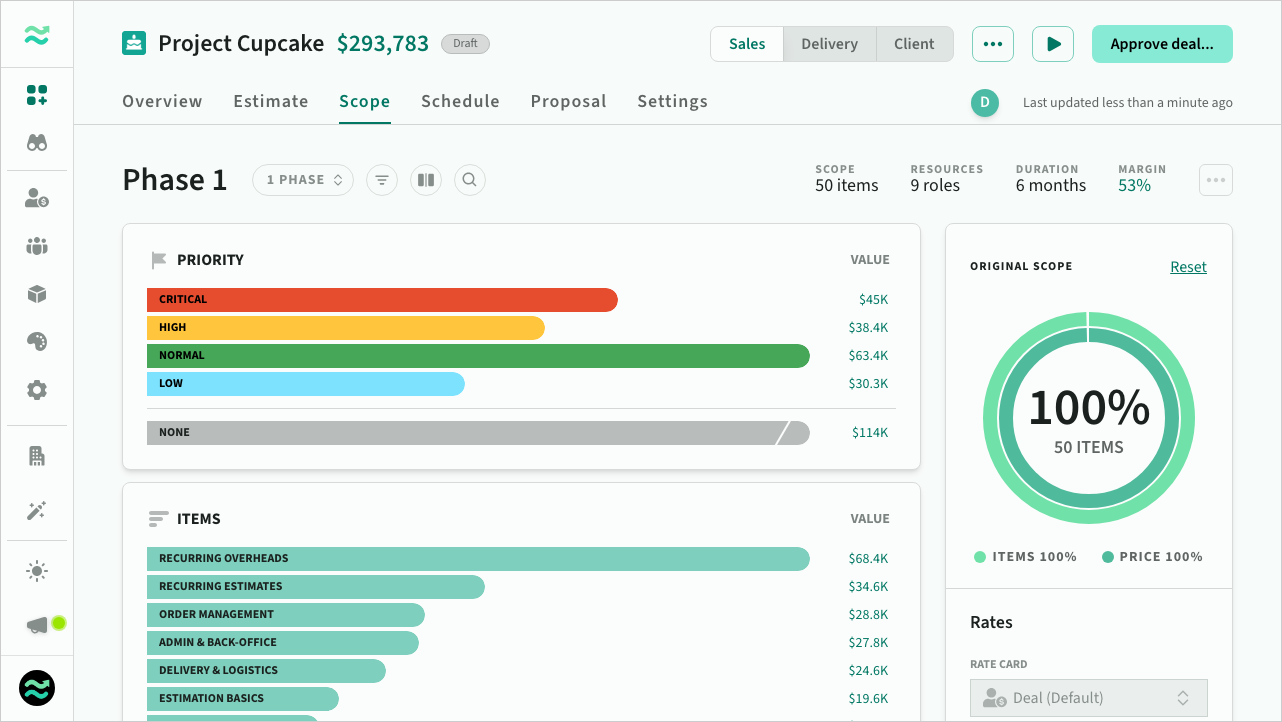Toggle light theme sun icon
The width and height of the screenshot is (1282, 722).
tap(37, 571)
